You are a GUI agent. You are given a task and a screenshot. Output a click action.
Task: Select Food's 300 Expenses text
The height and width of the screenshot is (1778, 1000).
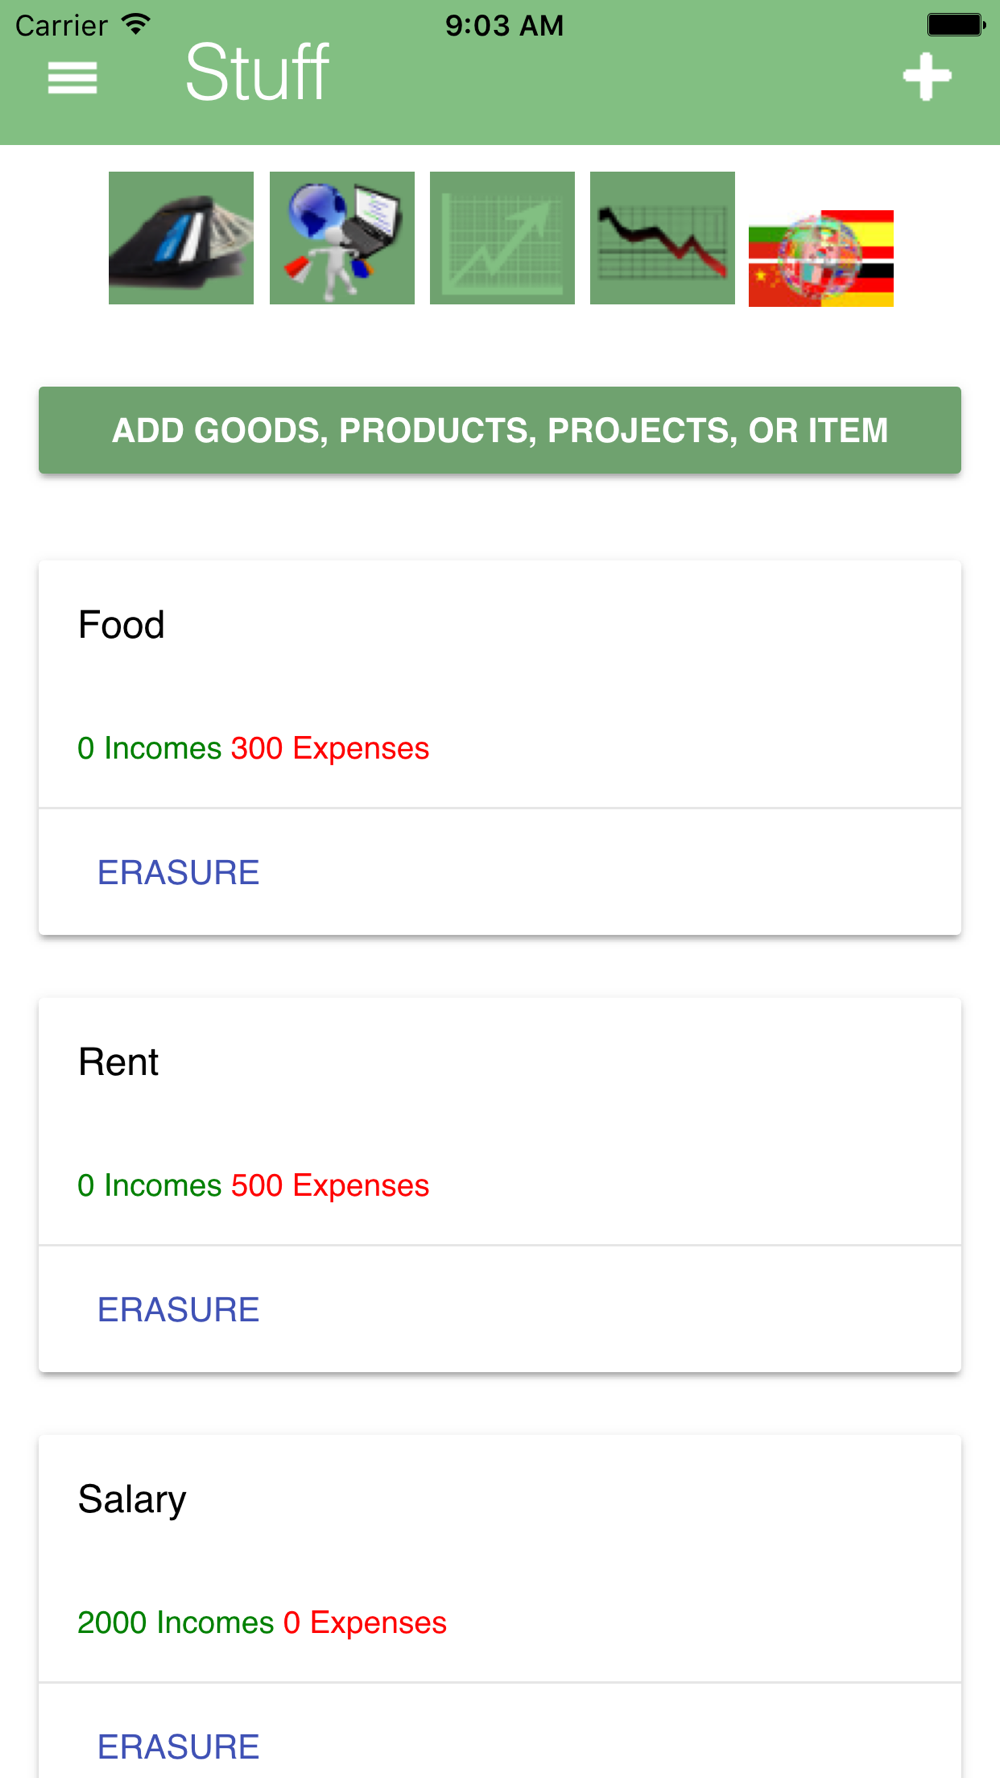click(330, 748)
